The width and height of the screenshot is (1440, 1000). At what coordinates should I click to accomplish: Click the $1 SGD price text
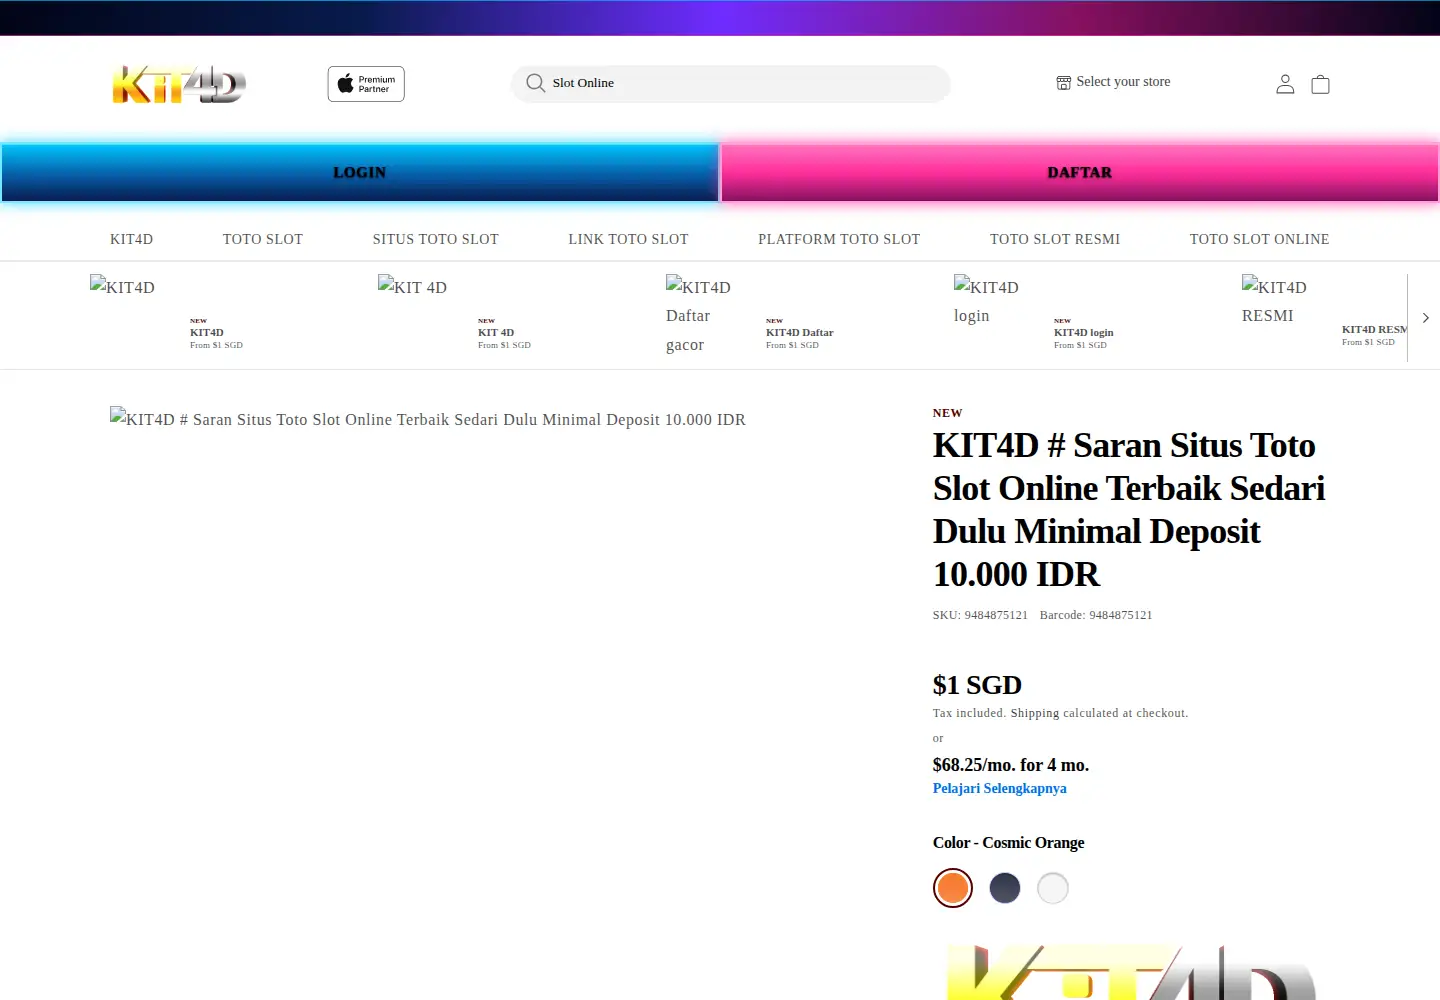(977, 685)
